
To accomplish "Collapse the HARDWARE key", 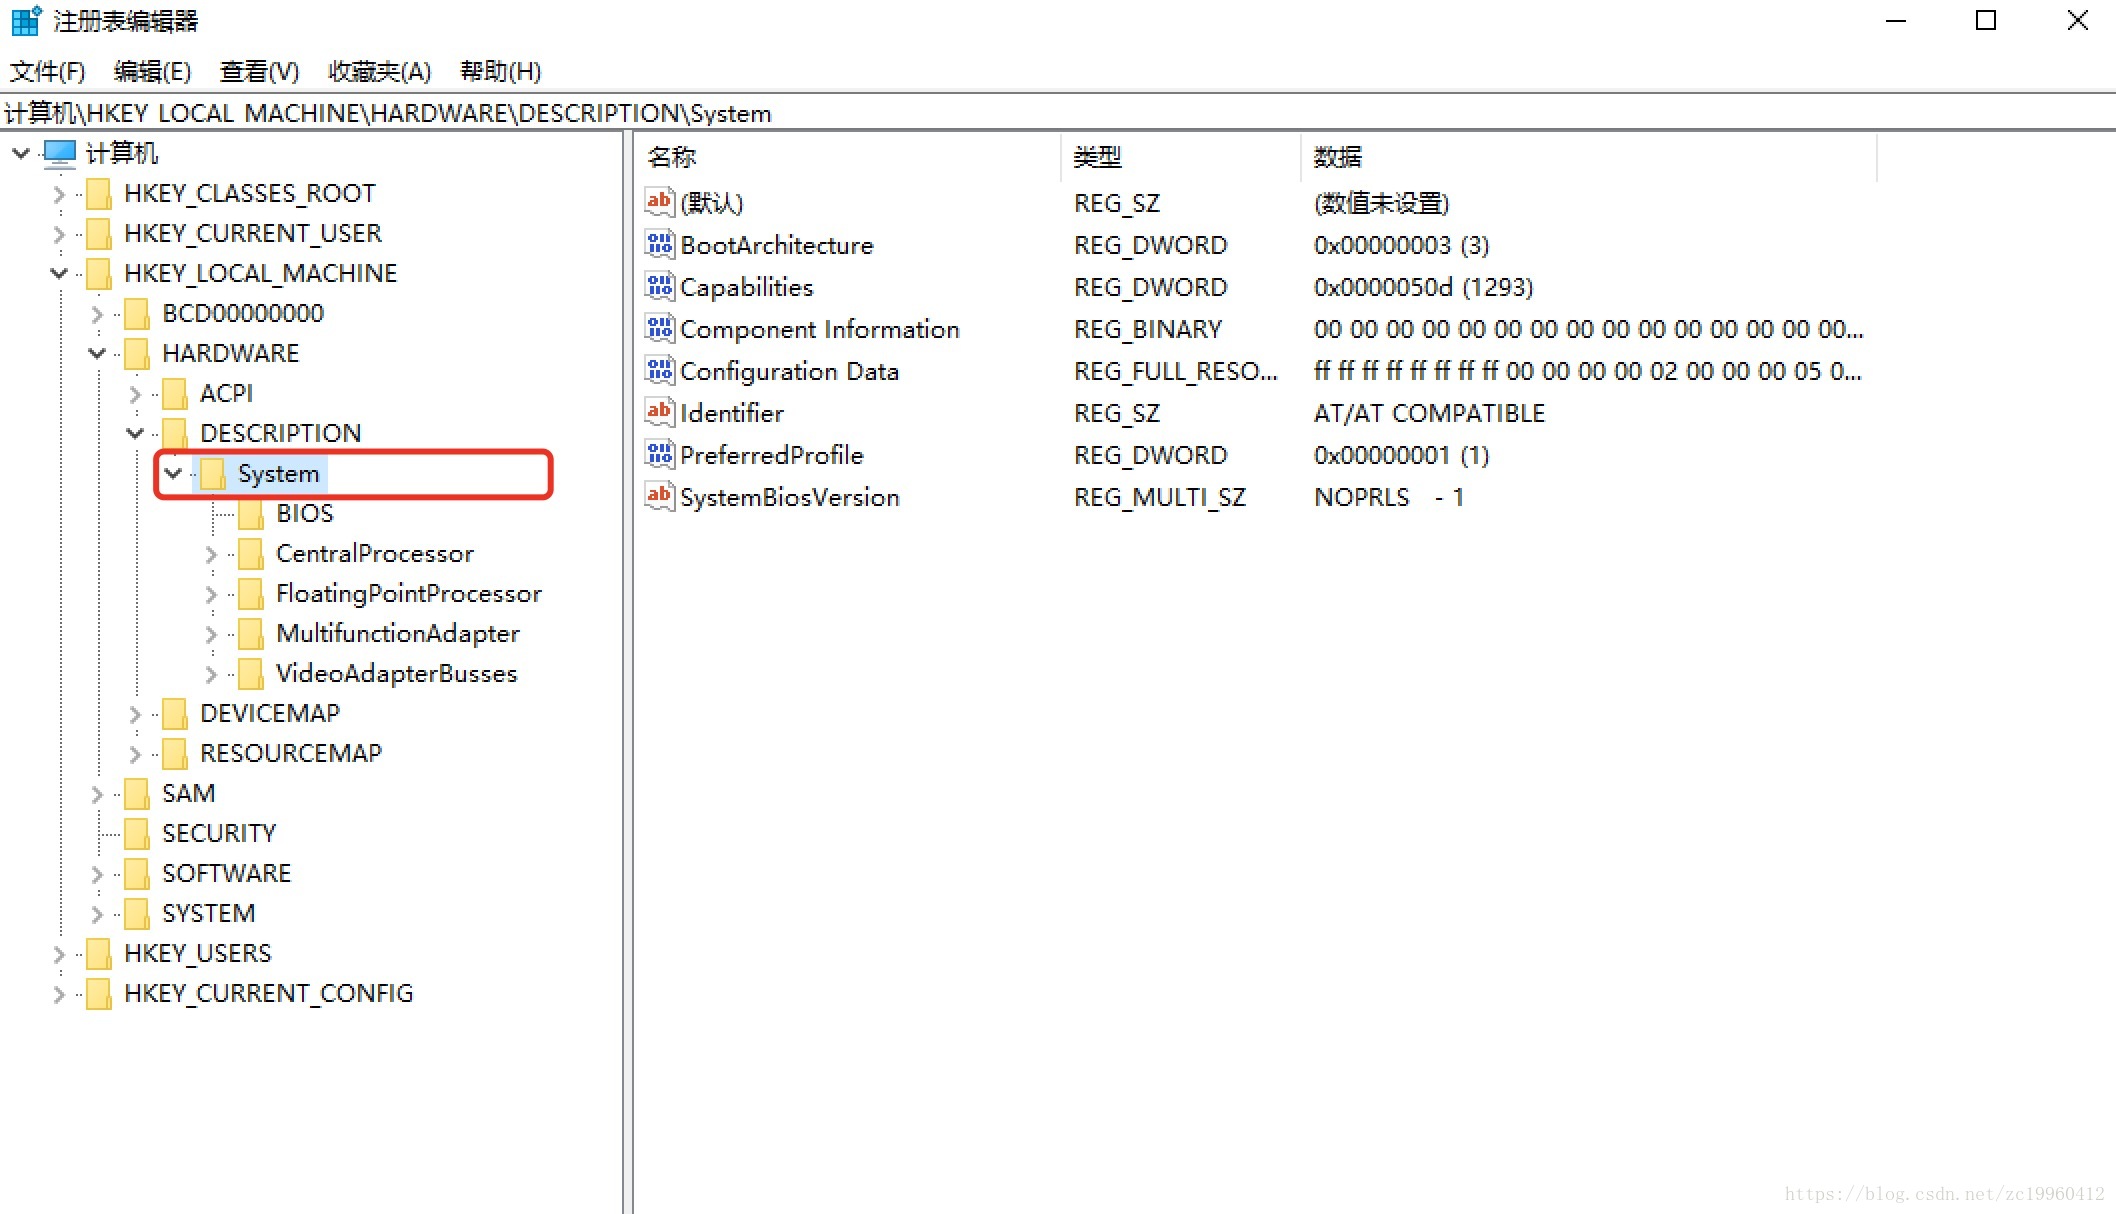I will click(x=97, y=353).
